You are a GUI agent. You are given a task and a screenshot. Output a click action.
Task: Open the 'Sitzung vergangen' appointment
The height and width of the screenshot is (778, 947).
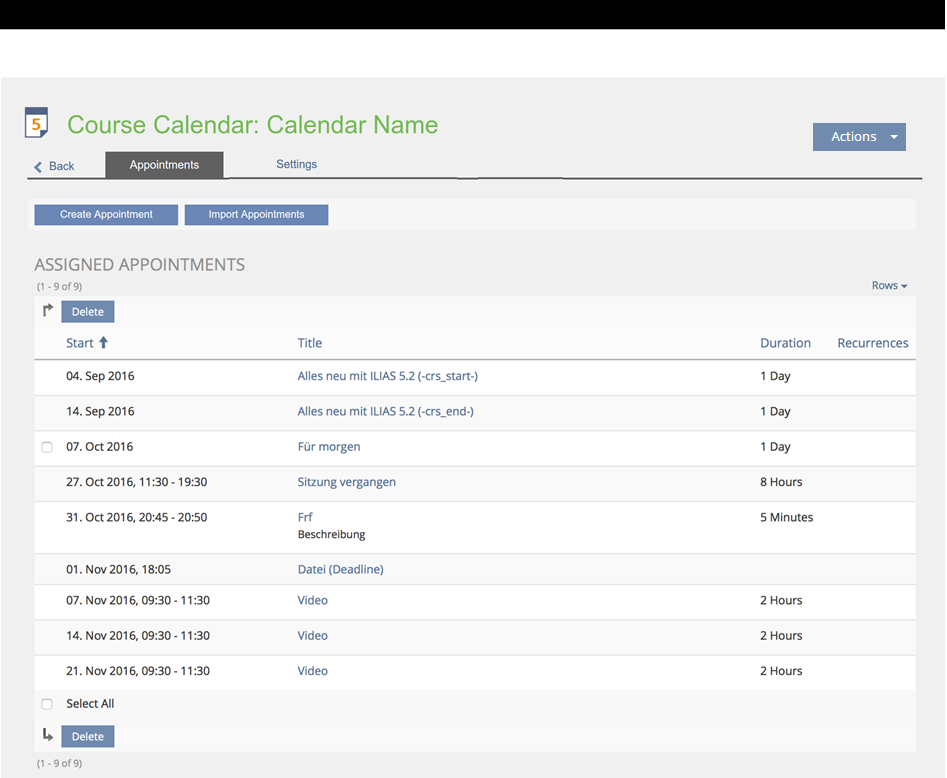346,482
